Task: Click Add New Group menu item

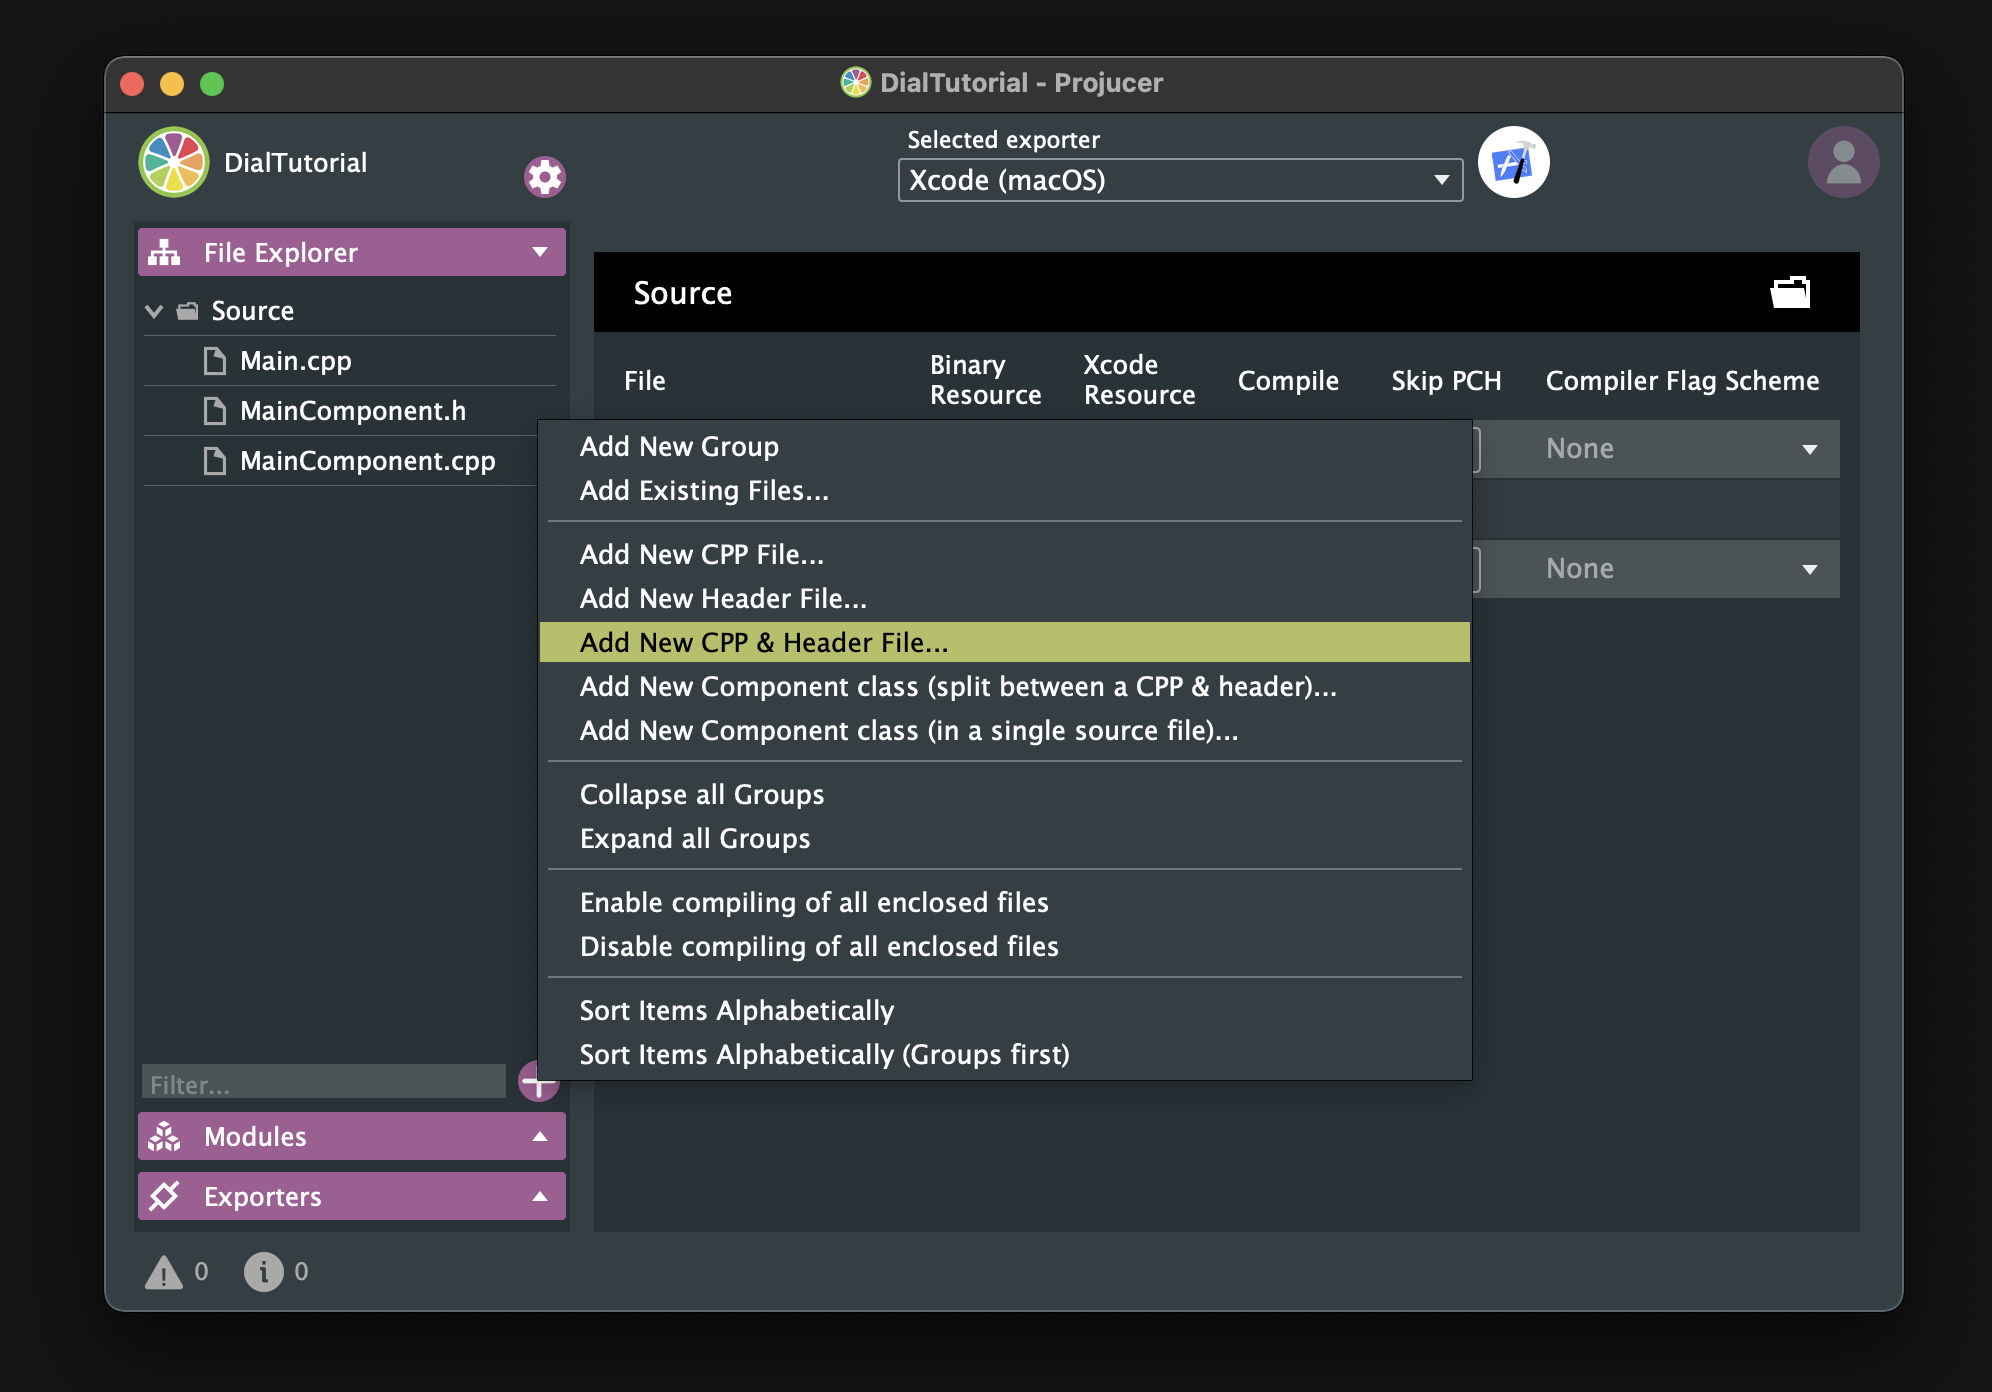Action: tap(681, 445)
